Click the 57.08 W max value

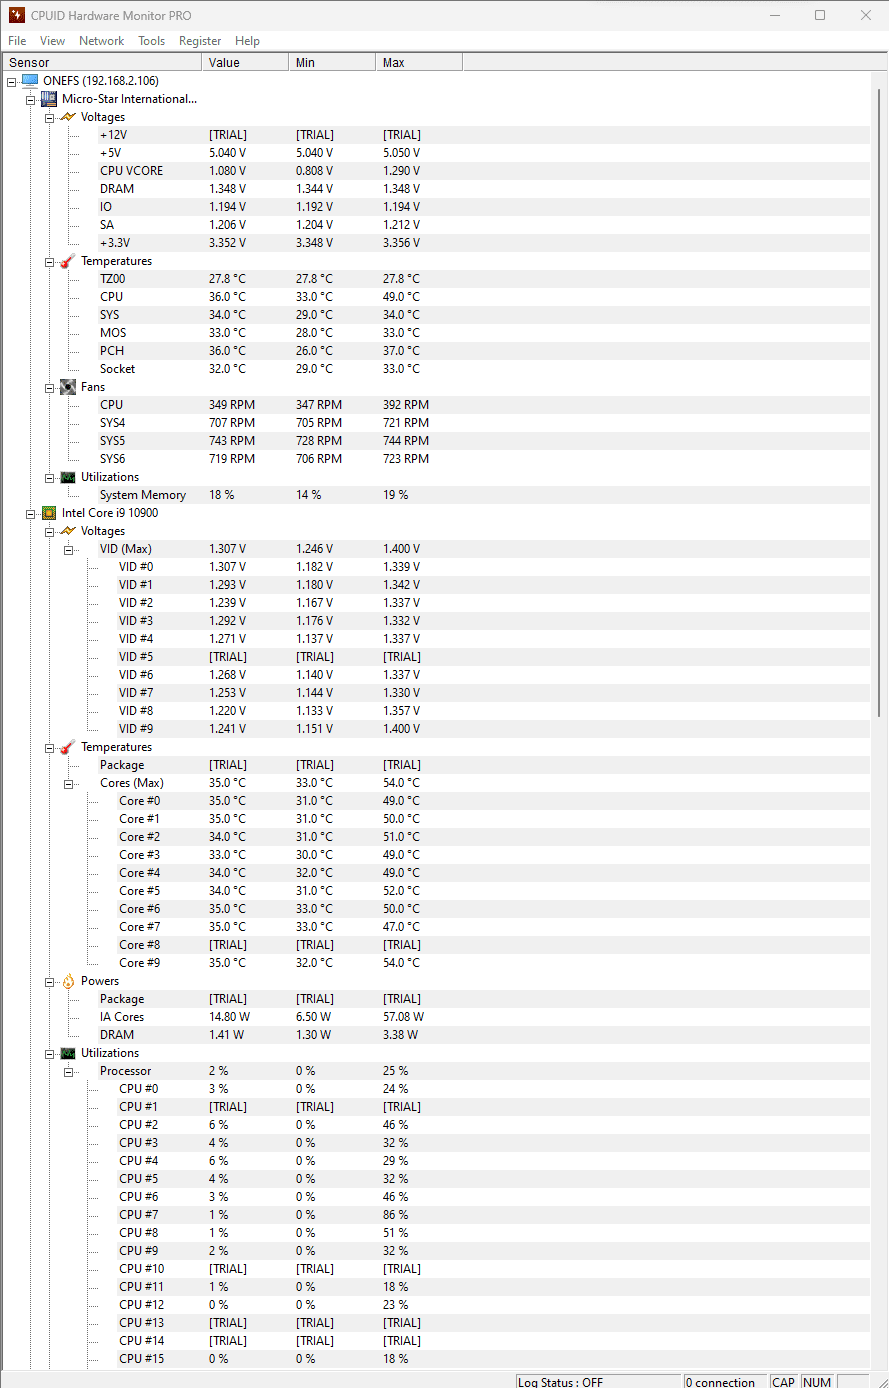(403, 1017)
